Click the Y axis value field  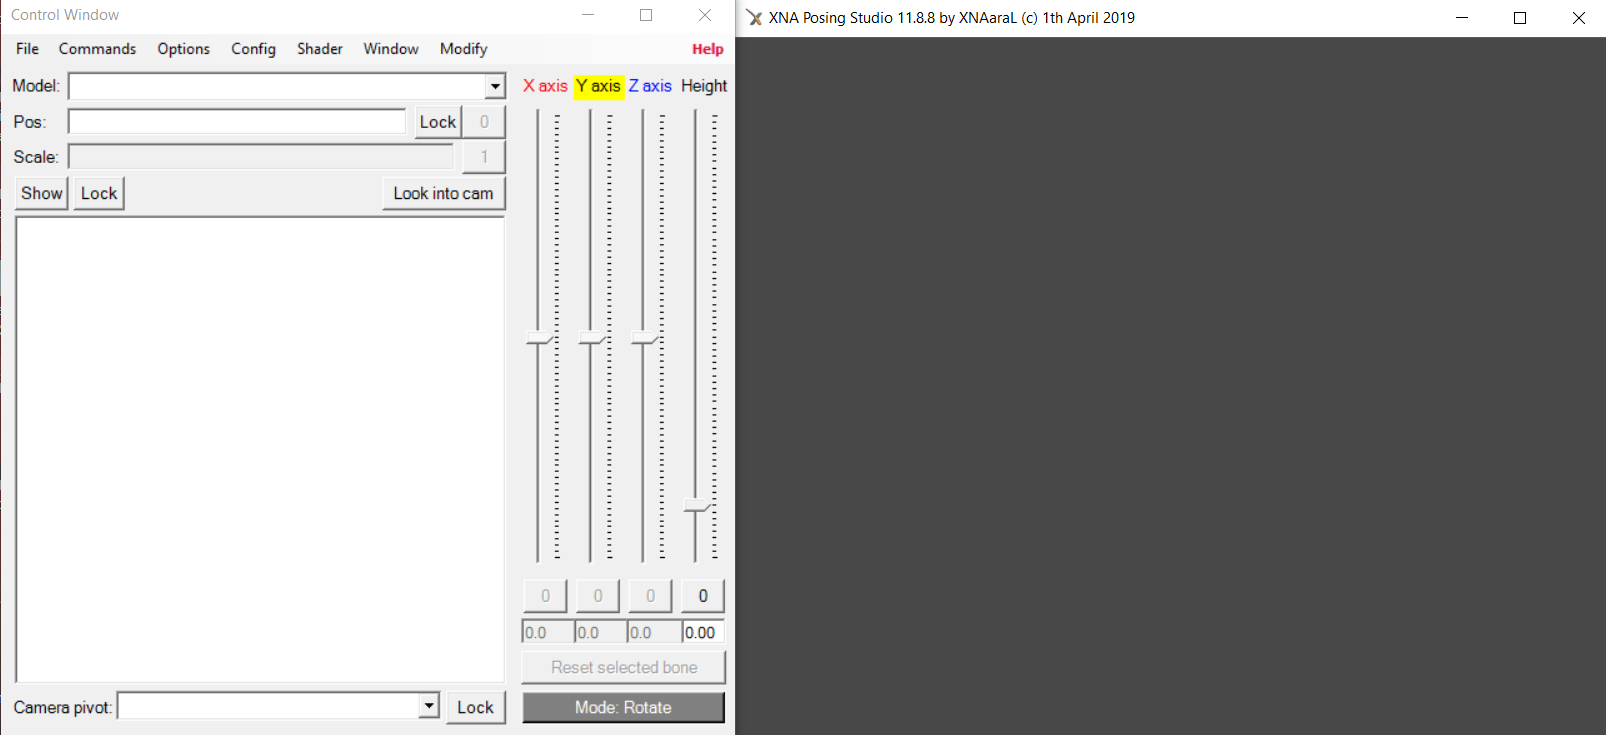click(x=600, y=632)
